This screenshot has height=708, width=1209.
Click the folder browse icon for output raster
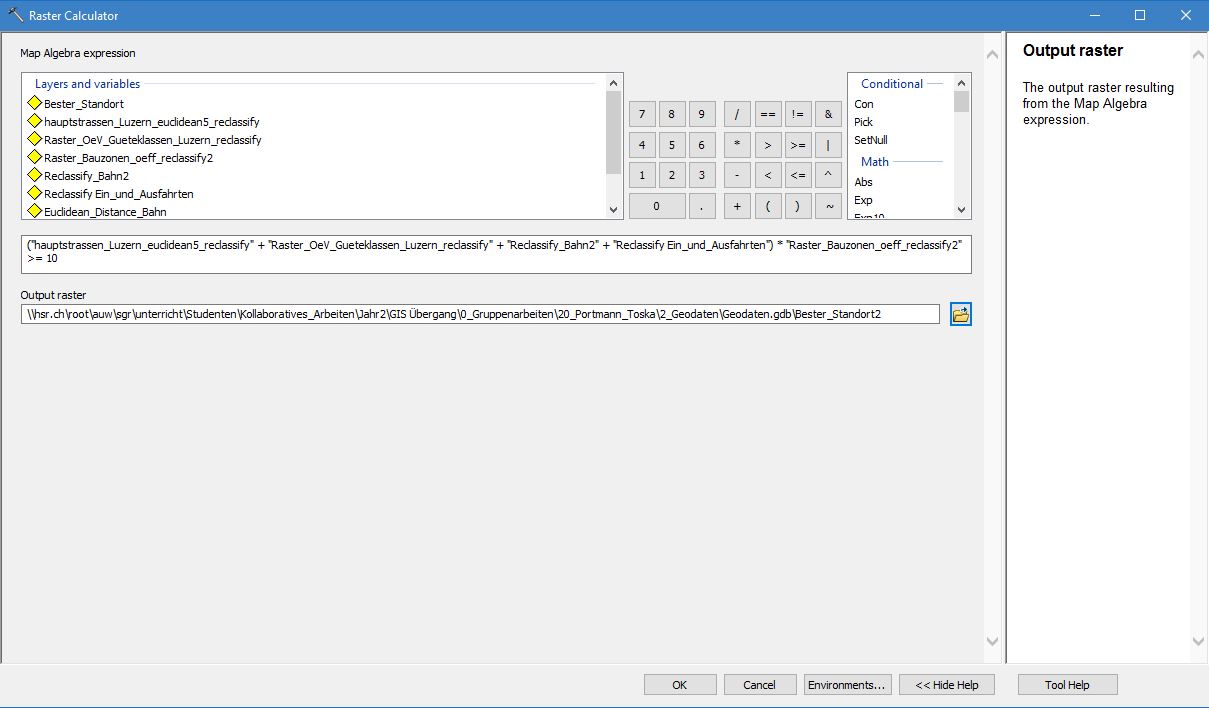click(x=960, y=315)
